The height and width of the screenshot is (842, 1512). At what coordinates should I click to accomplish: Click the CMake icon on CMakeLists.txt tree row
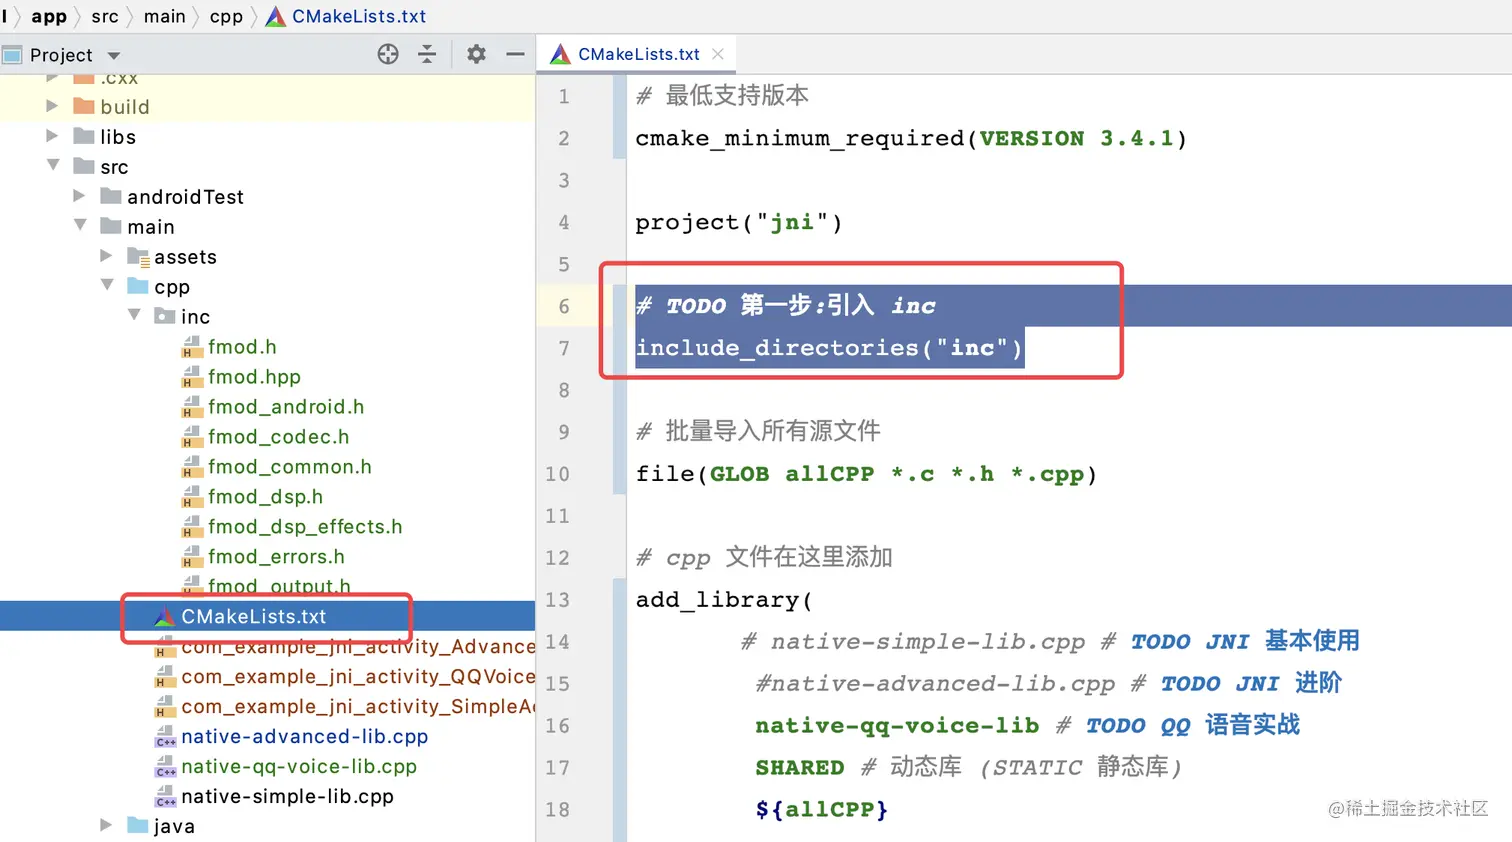pos(165,617)
